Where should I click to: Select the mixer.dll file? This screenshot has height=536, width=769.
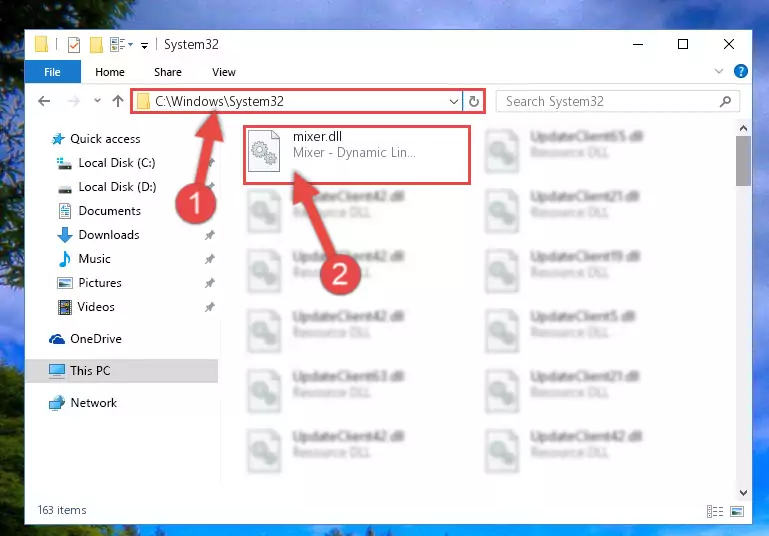click(x=357, y=155)
